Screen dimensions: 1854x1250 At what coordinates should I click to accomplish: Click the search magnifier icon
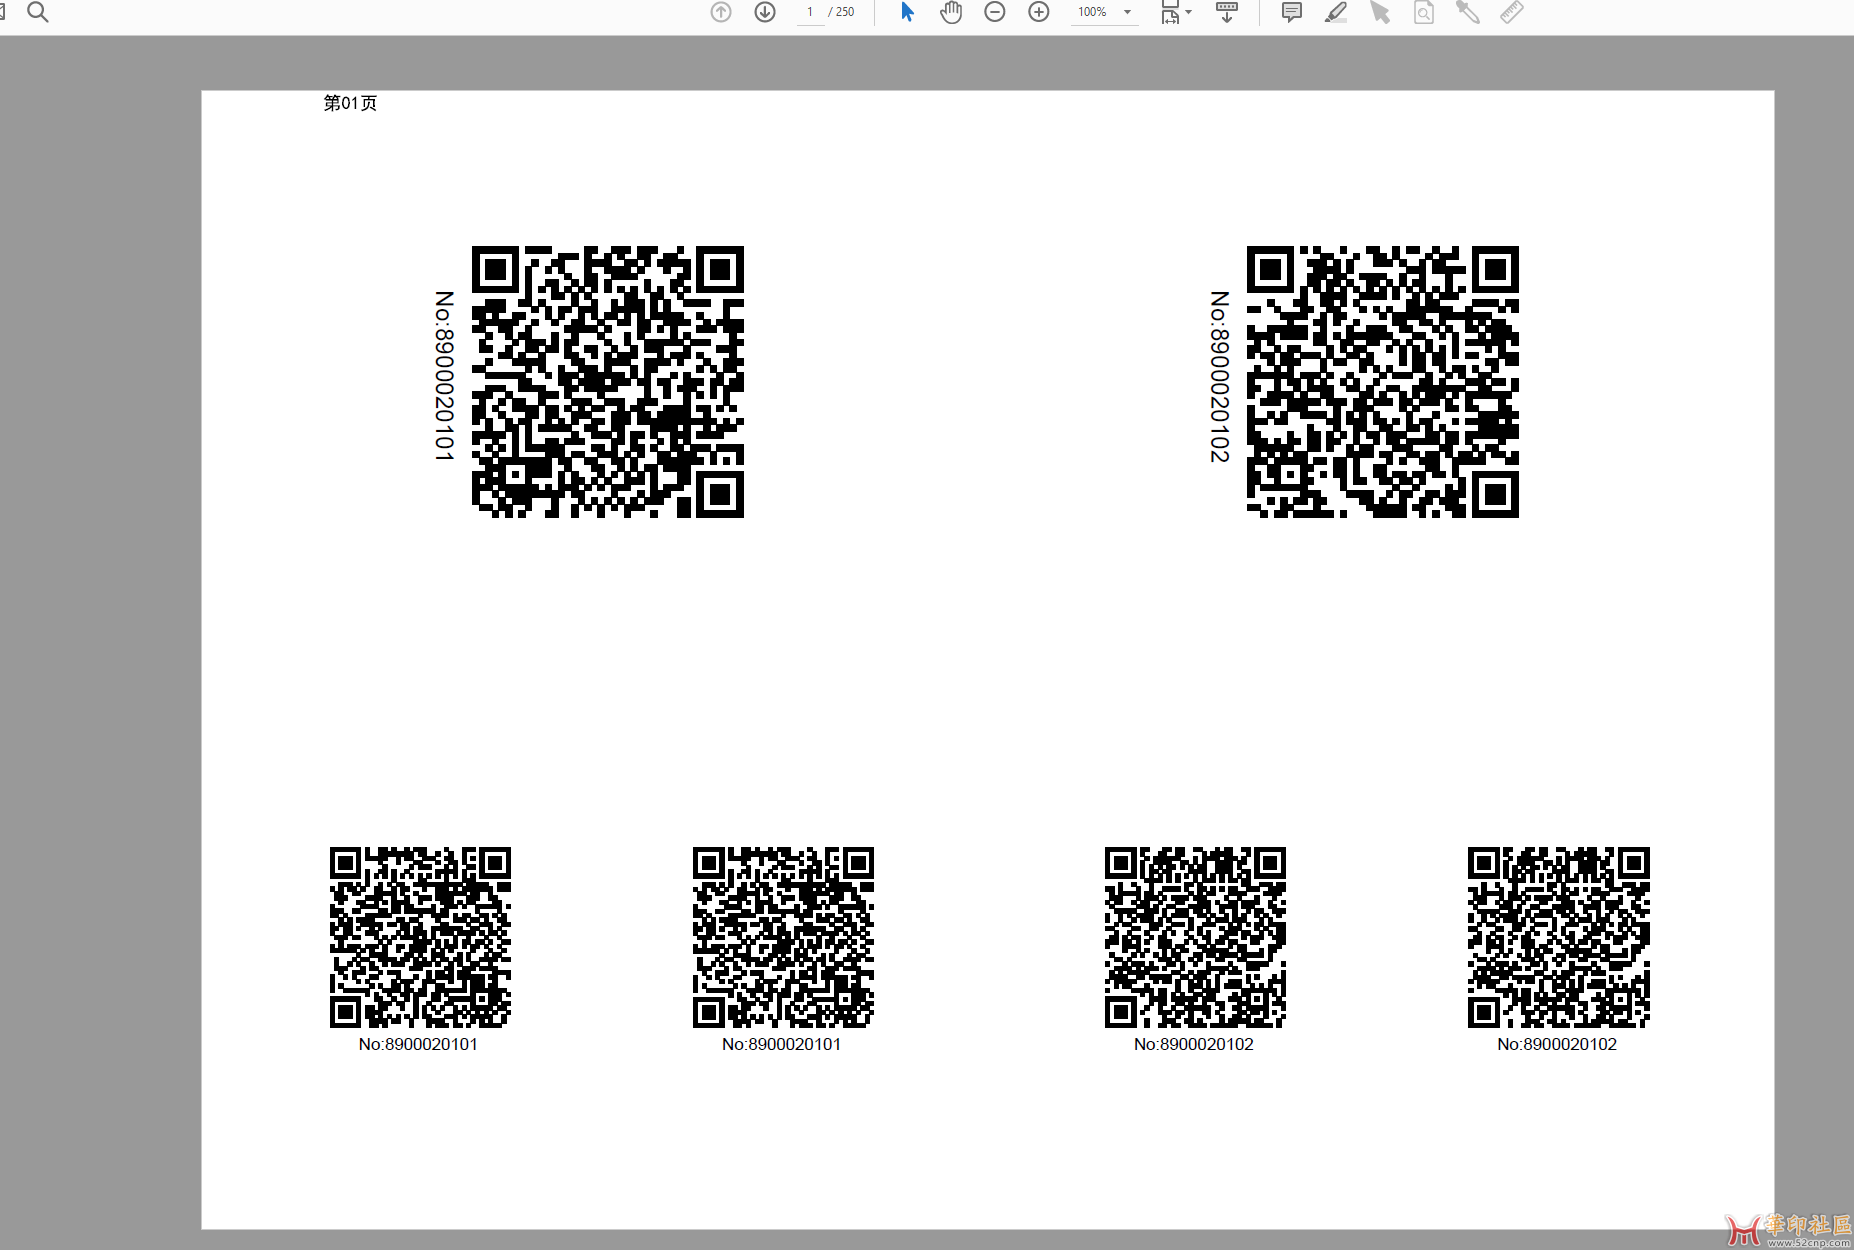pyautogui.click(x=38, y=12)
